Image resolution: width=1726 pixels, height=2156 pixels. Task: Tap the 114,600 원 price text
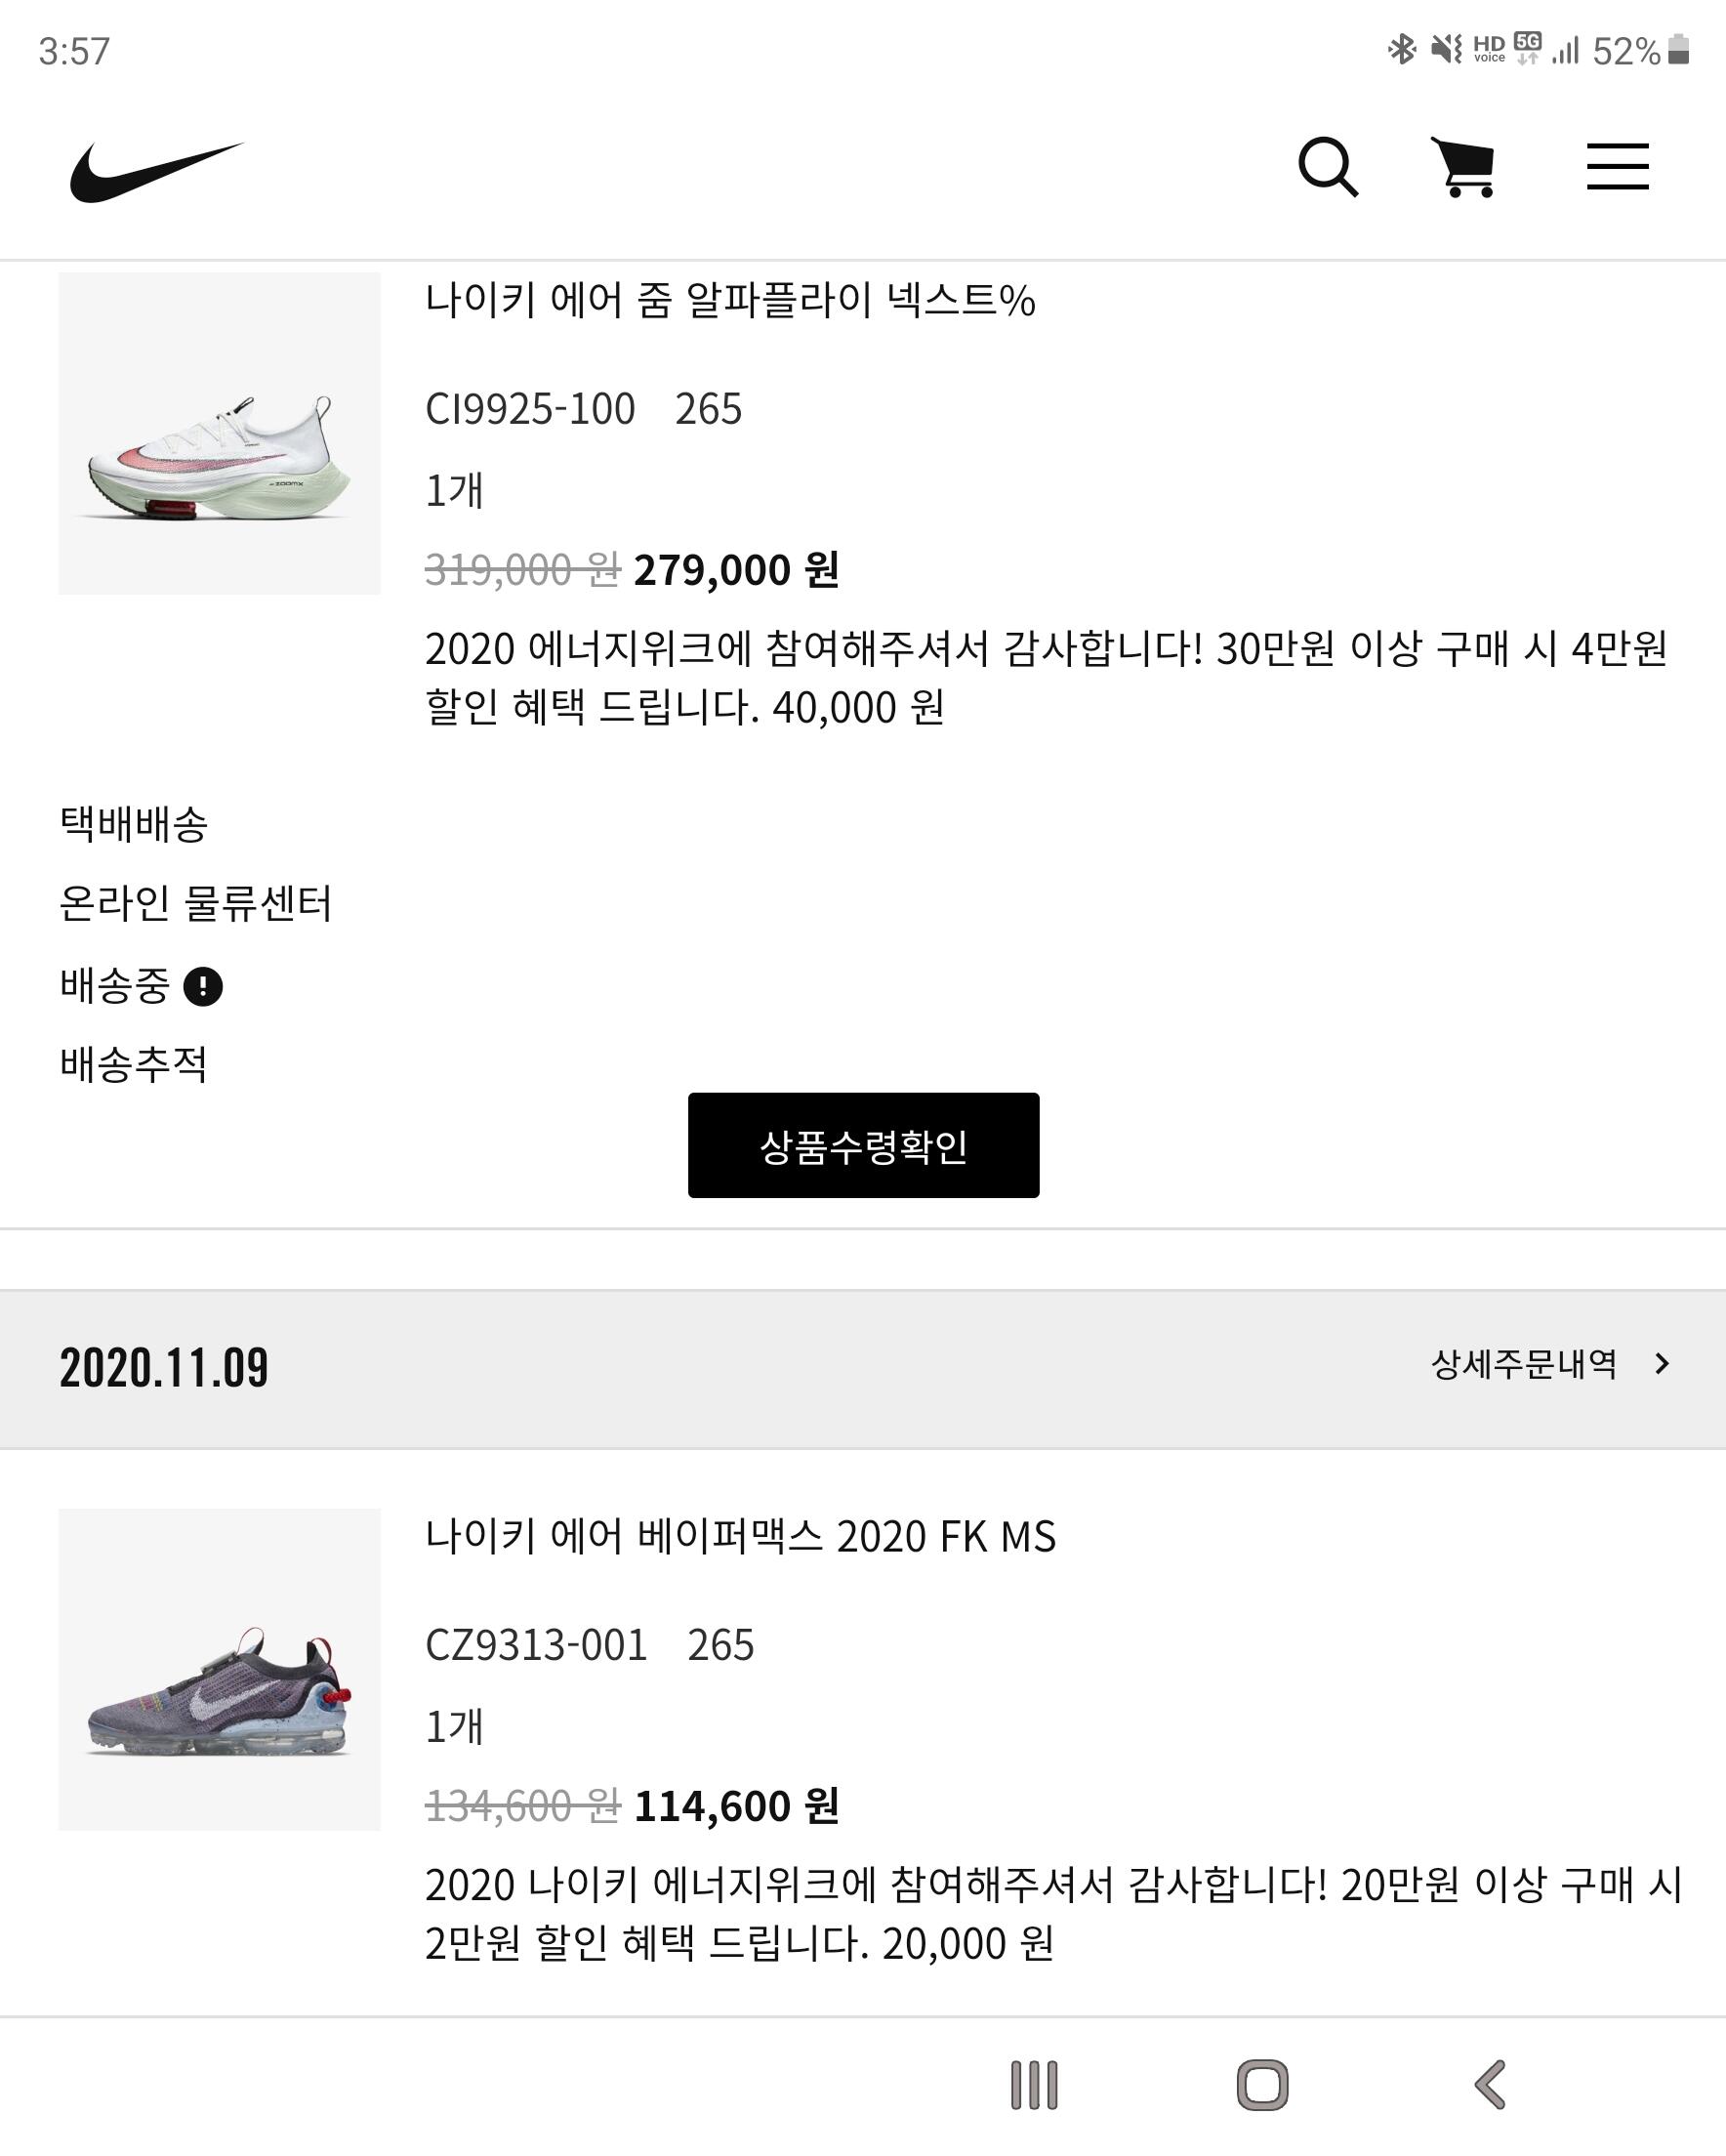click(736, 1807)
